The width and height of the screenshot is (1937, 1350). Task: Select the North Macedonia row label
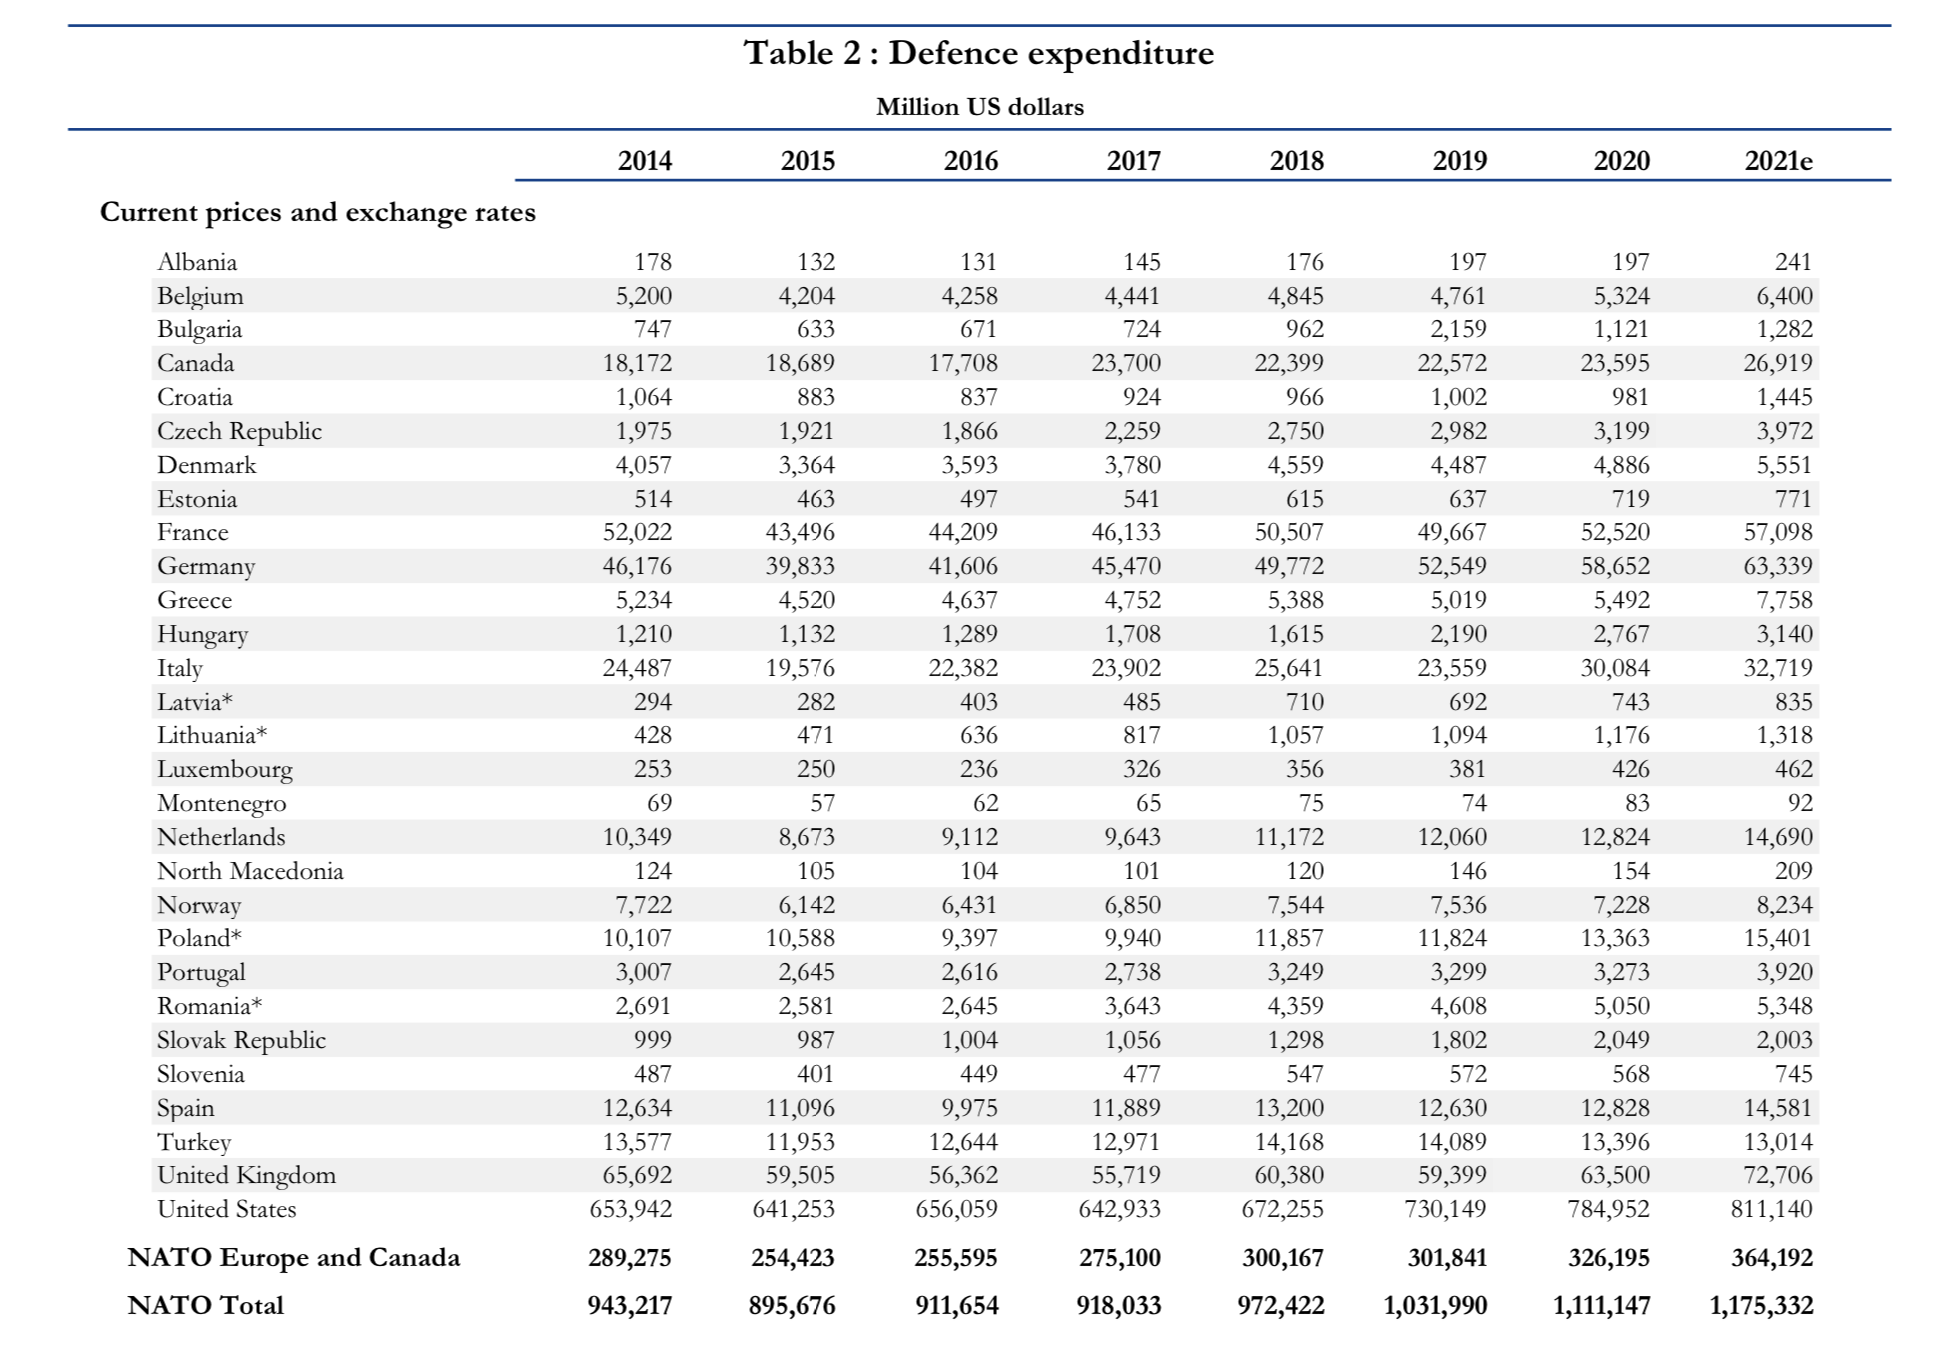click(x=250, y=871)
